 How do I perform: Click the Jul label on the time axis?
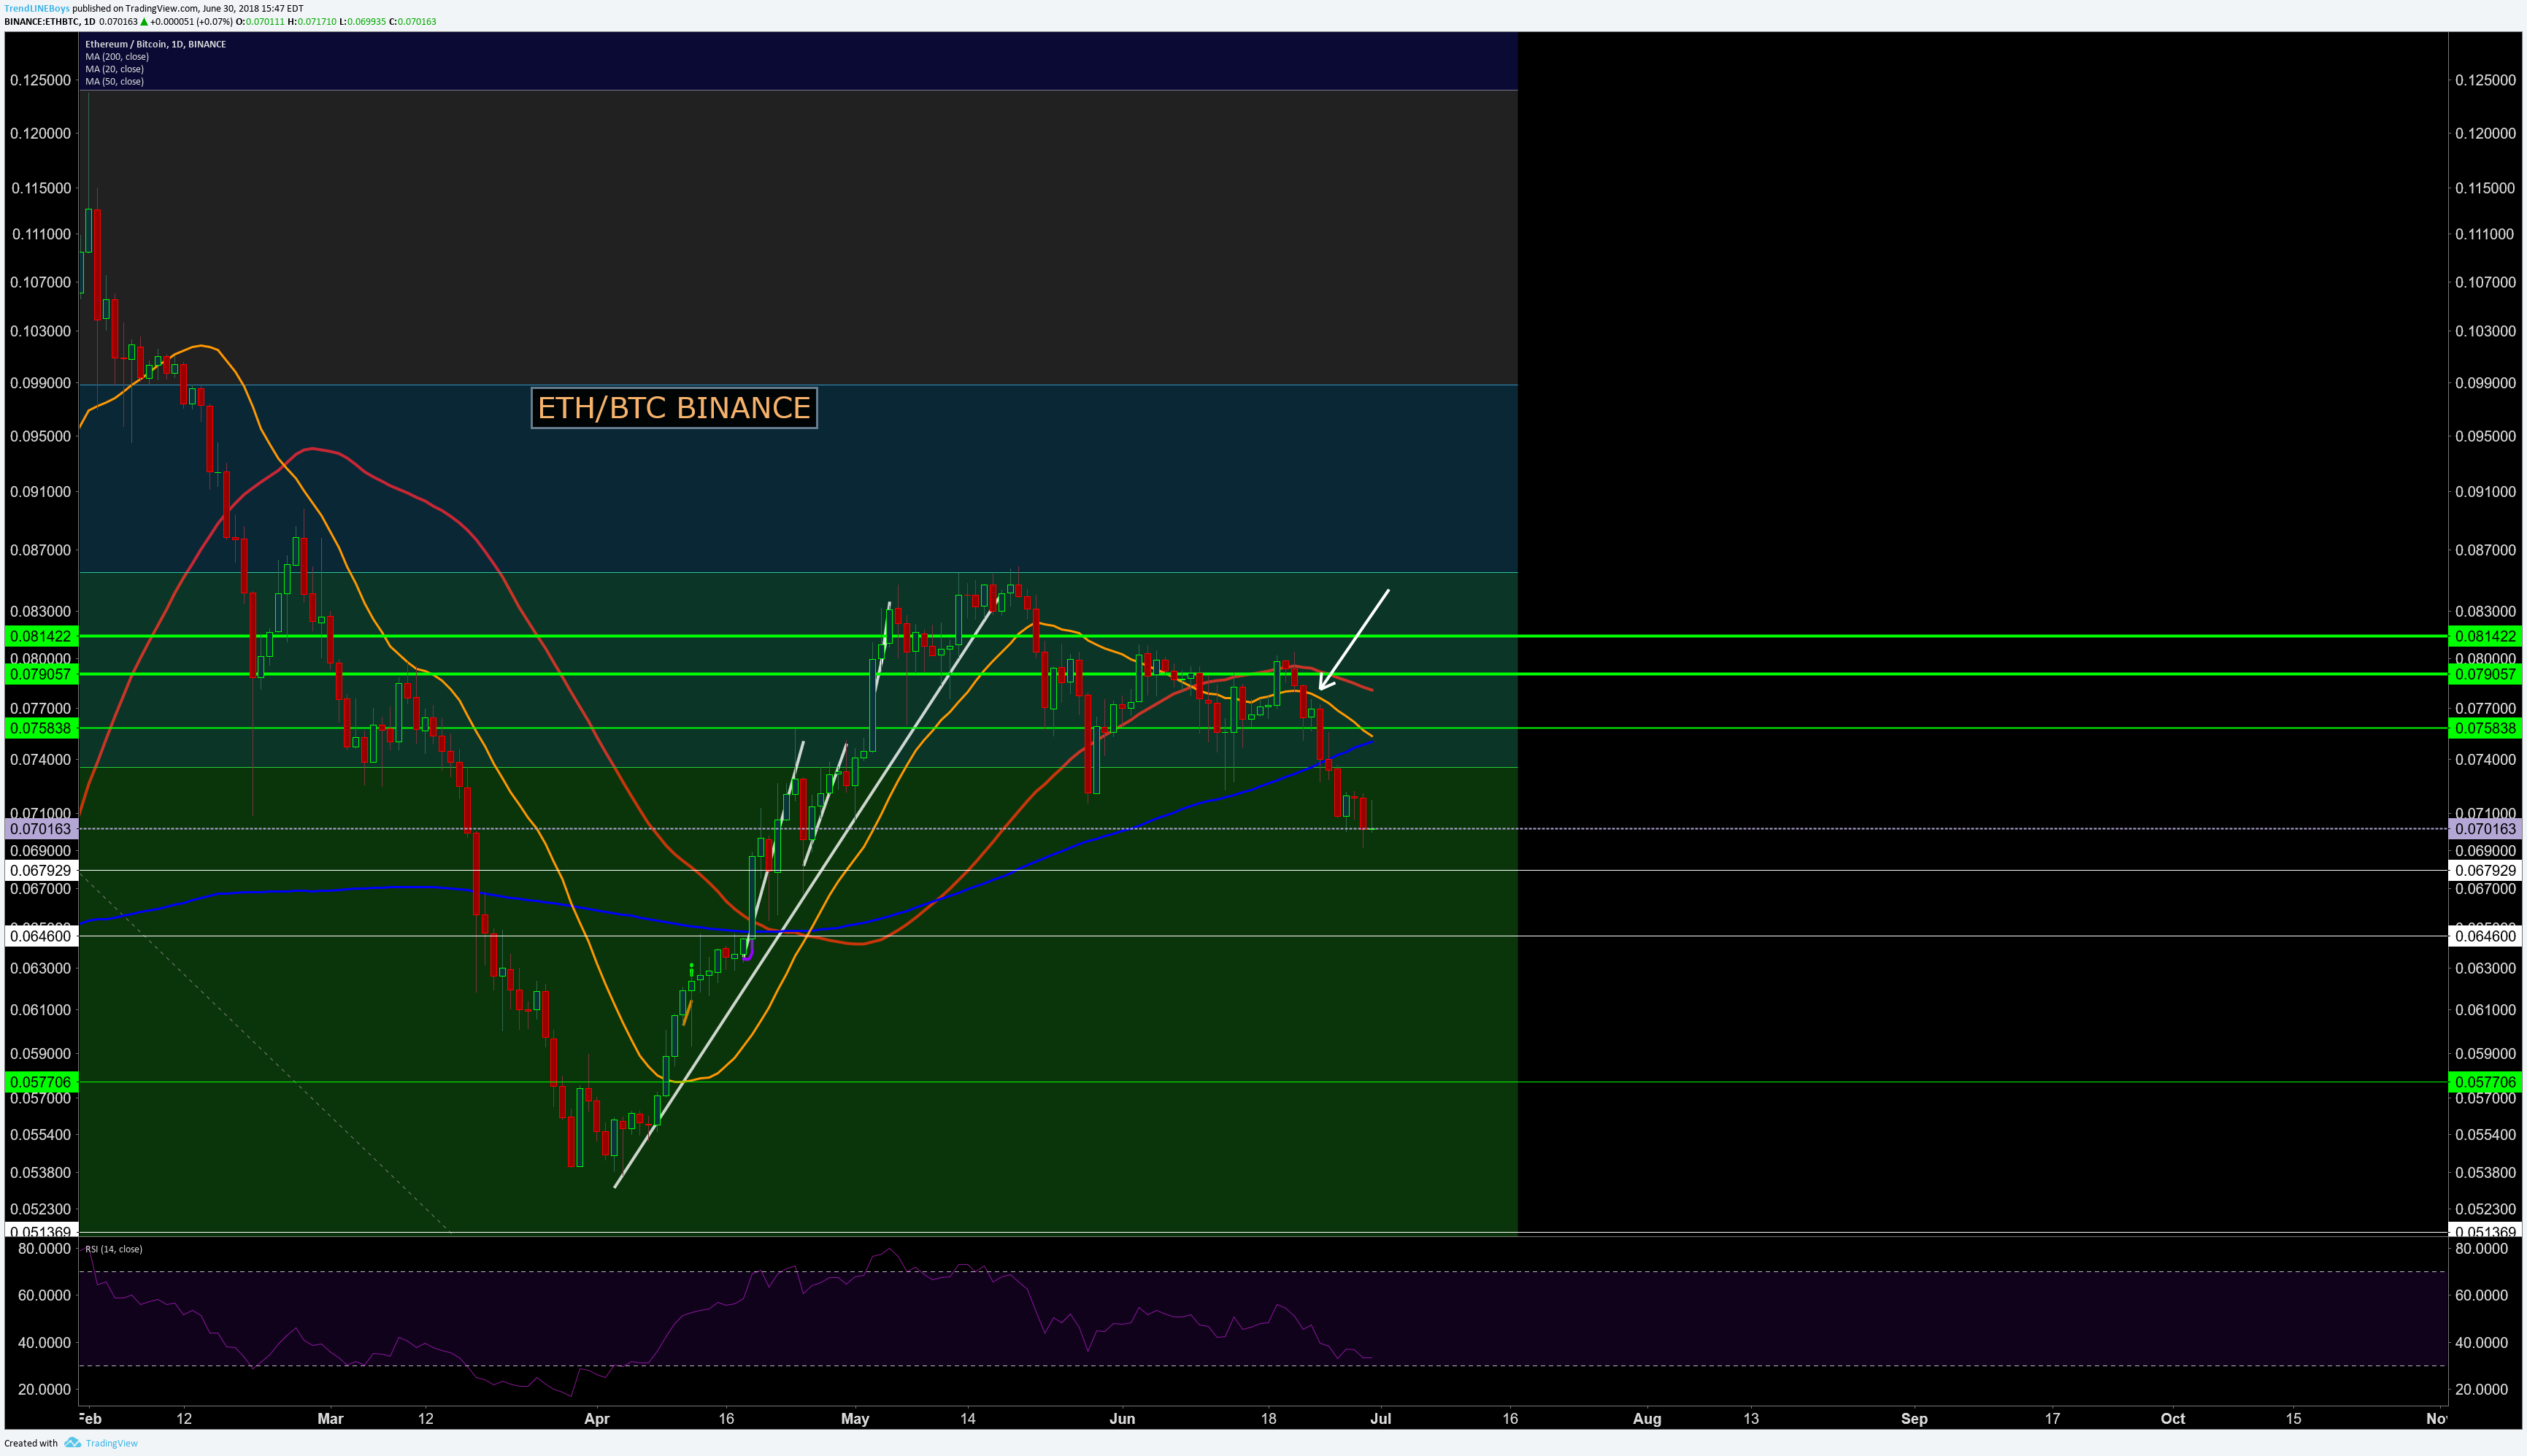click(x=1381, y=1419)
